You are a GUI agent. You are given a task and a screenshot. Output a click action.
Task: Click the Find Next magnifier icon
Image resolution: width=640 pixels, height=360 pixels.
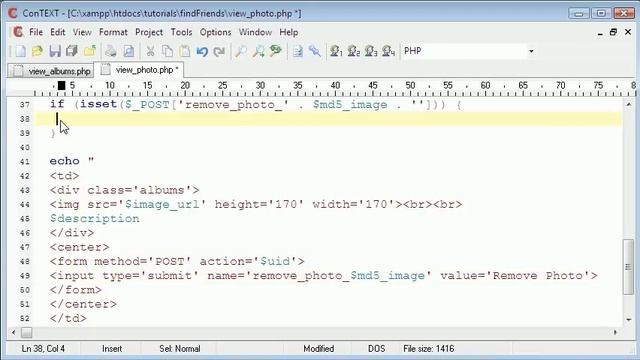point(258,51)
